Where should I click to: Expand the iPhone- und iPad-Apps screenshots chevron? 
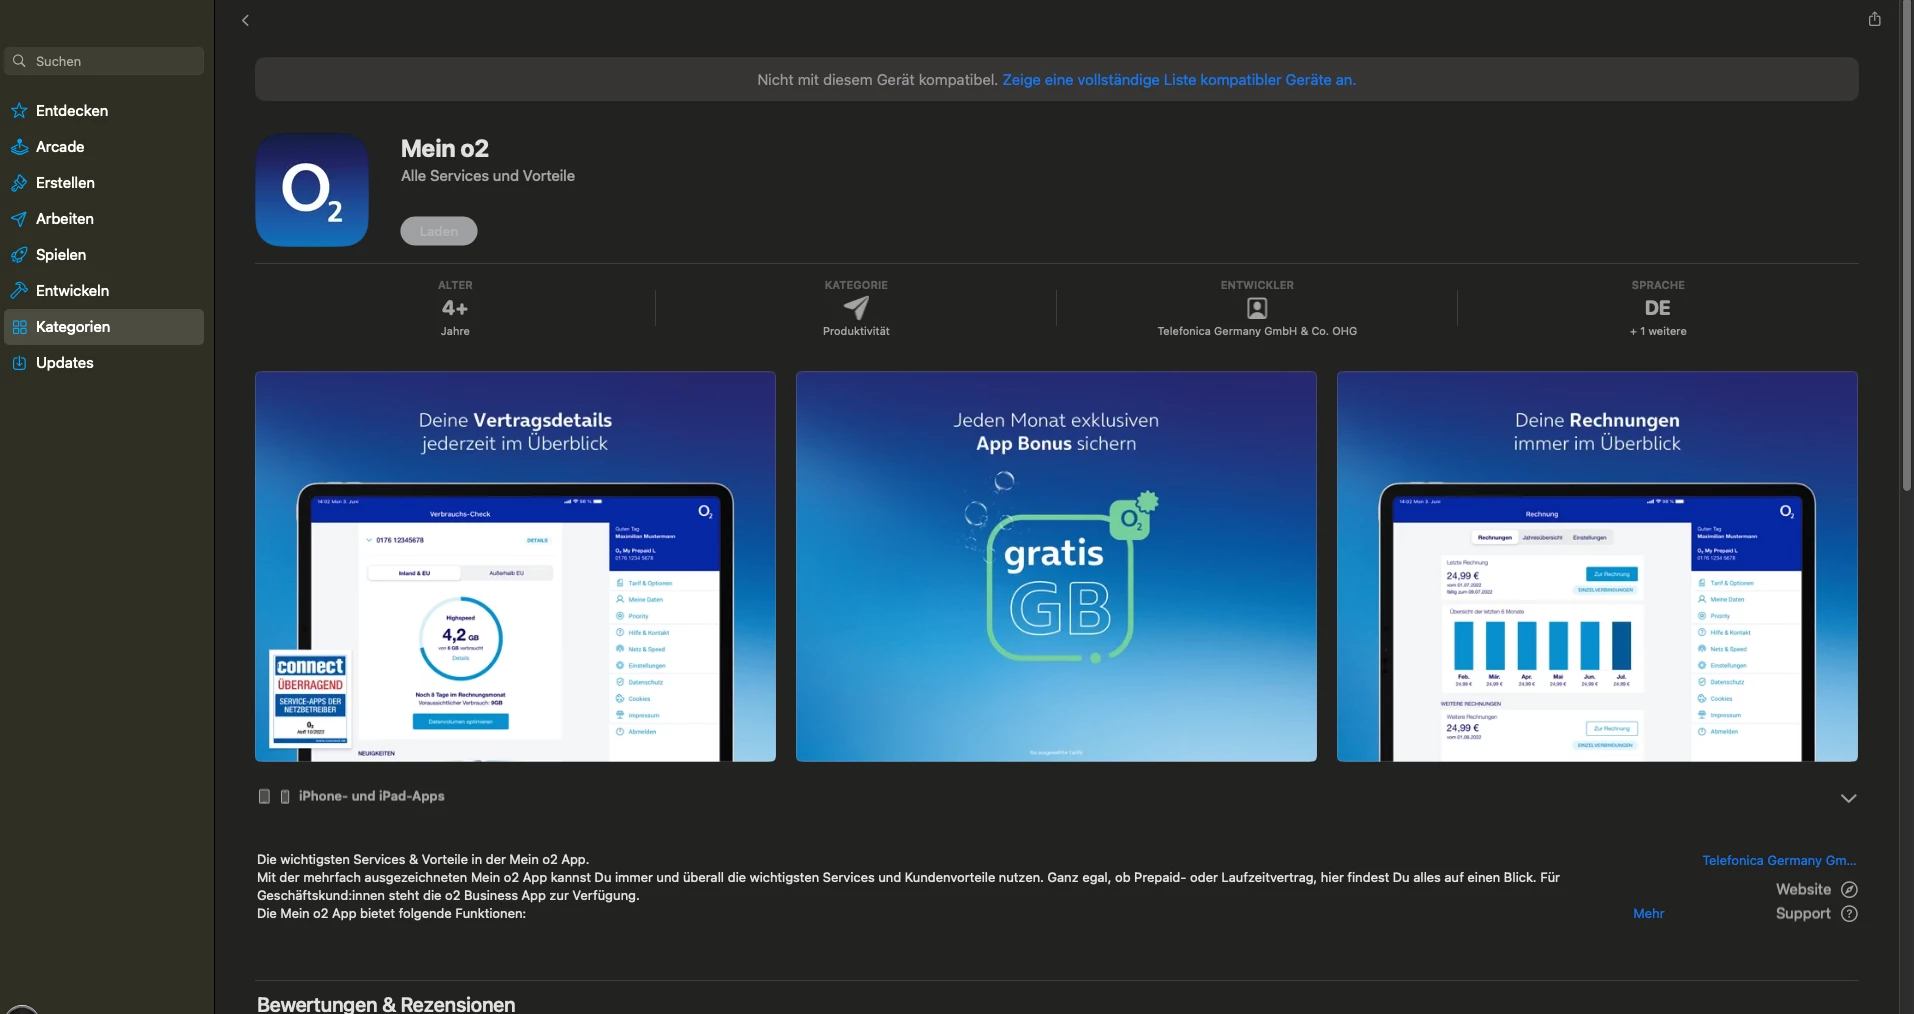click(1848, 798)
